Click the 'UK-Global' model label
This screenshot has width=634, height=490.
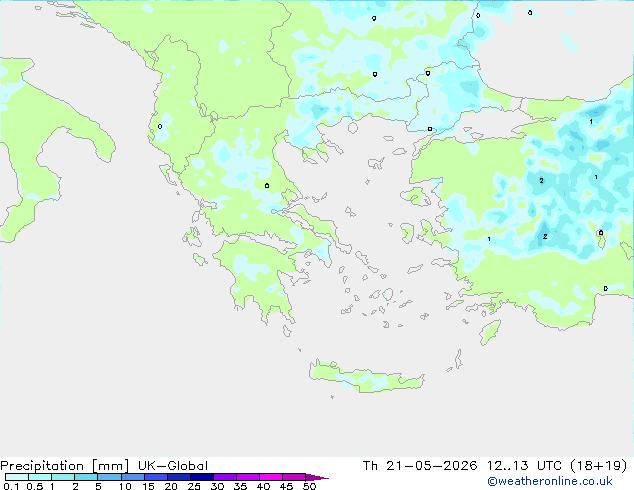(173, 466)
